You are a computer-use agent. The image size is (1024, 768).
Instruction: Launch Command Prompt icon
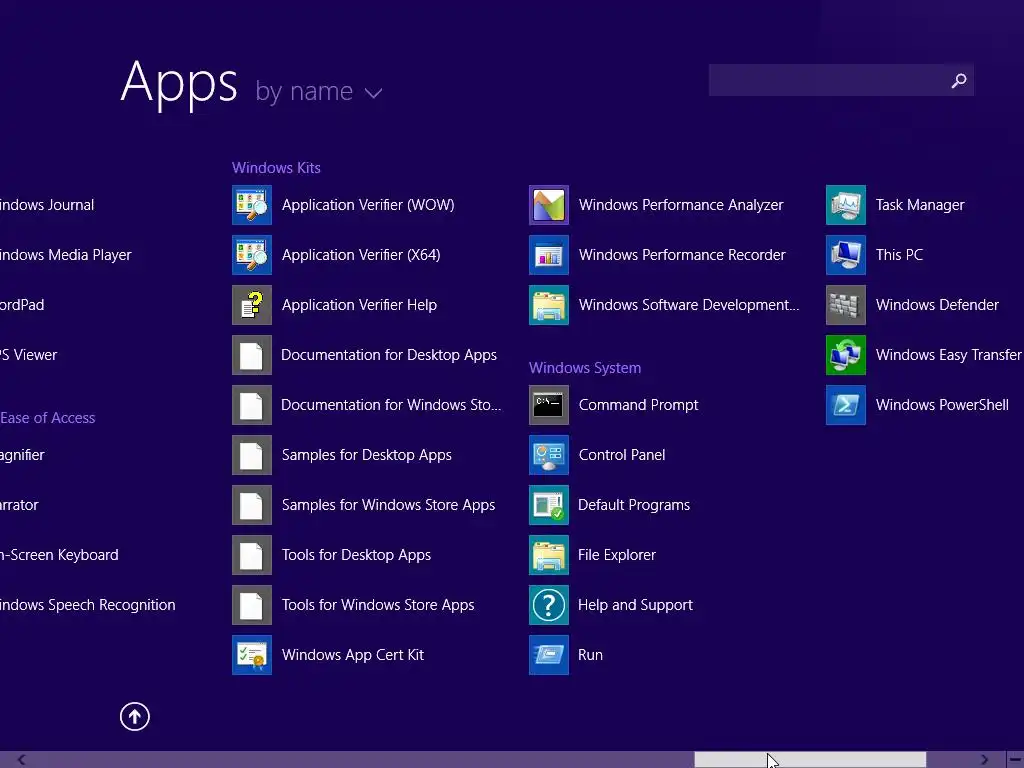point(549,405)
